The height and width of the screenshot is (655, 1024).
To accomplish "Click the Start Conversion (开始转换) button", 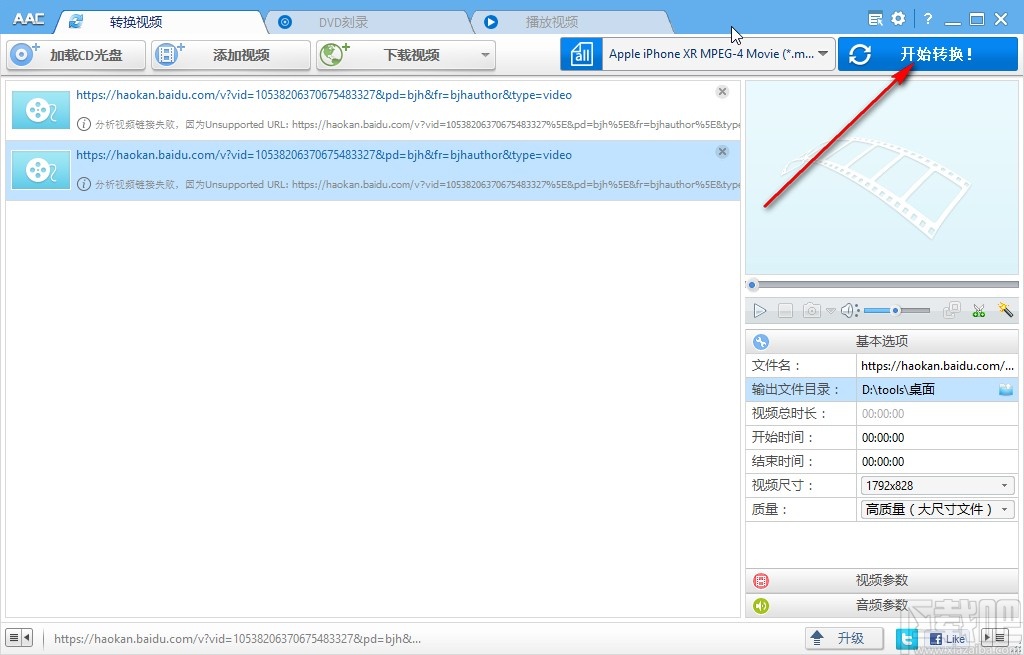I will [927, 54].
